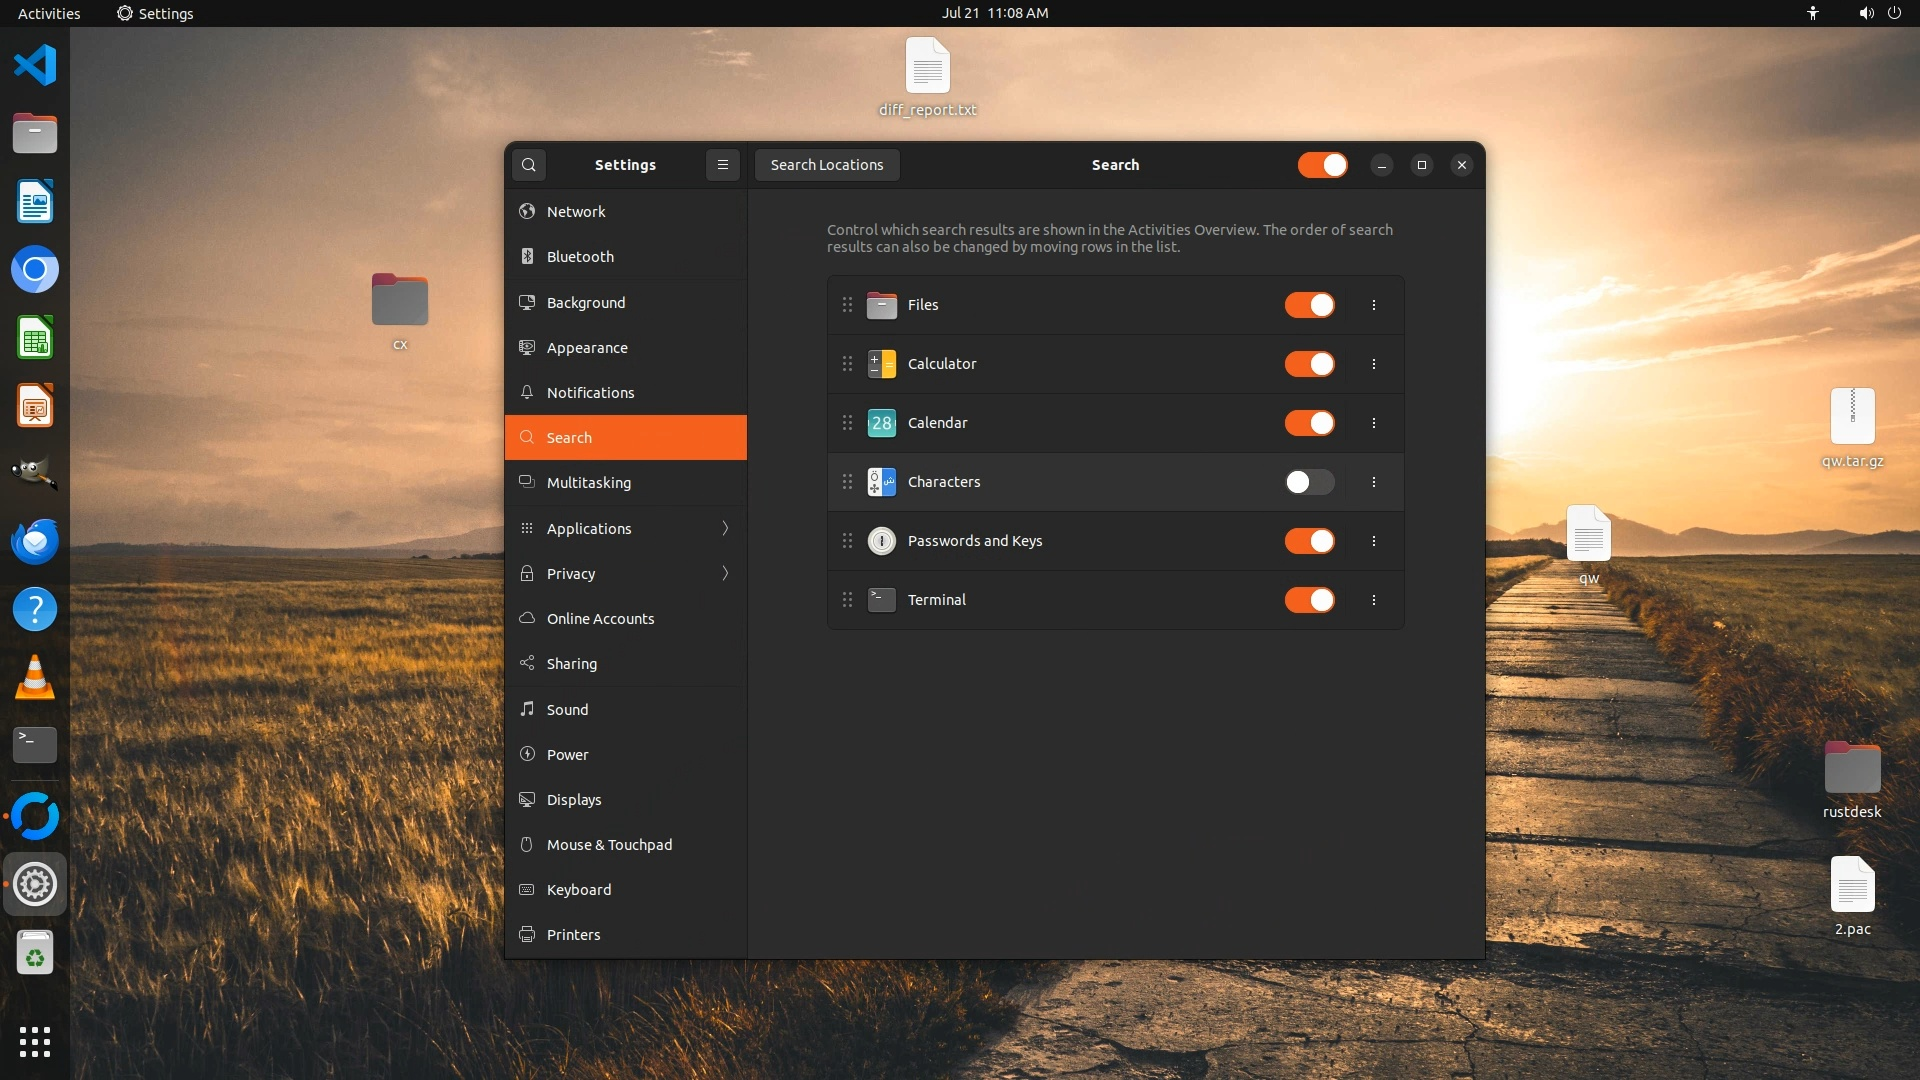Screen dimensions: 1920x1080
Task: Click the Passwords and Keys icon
Action: tap(881, 541)
